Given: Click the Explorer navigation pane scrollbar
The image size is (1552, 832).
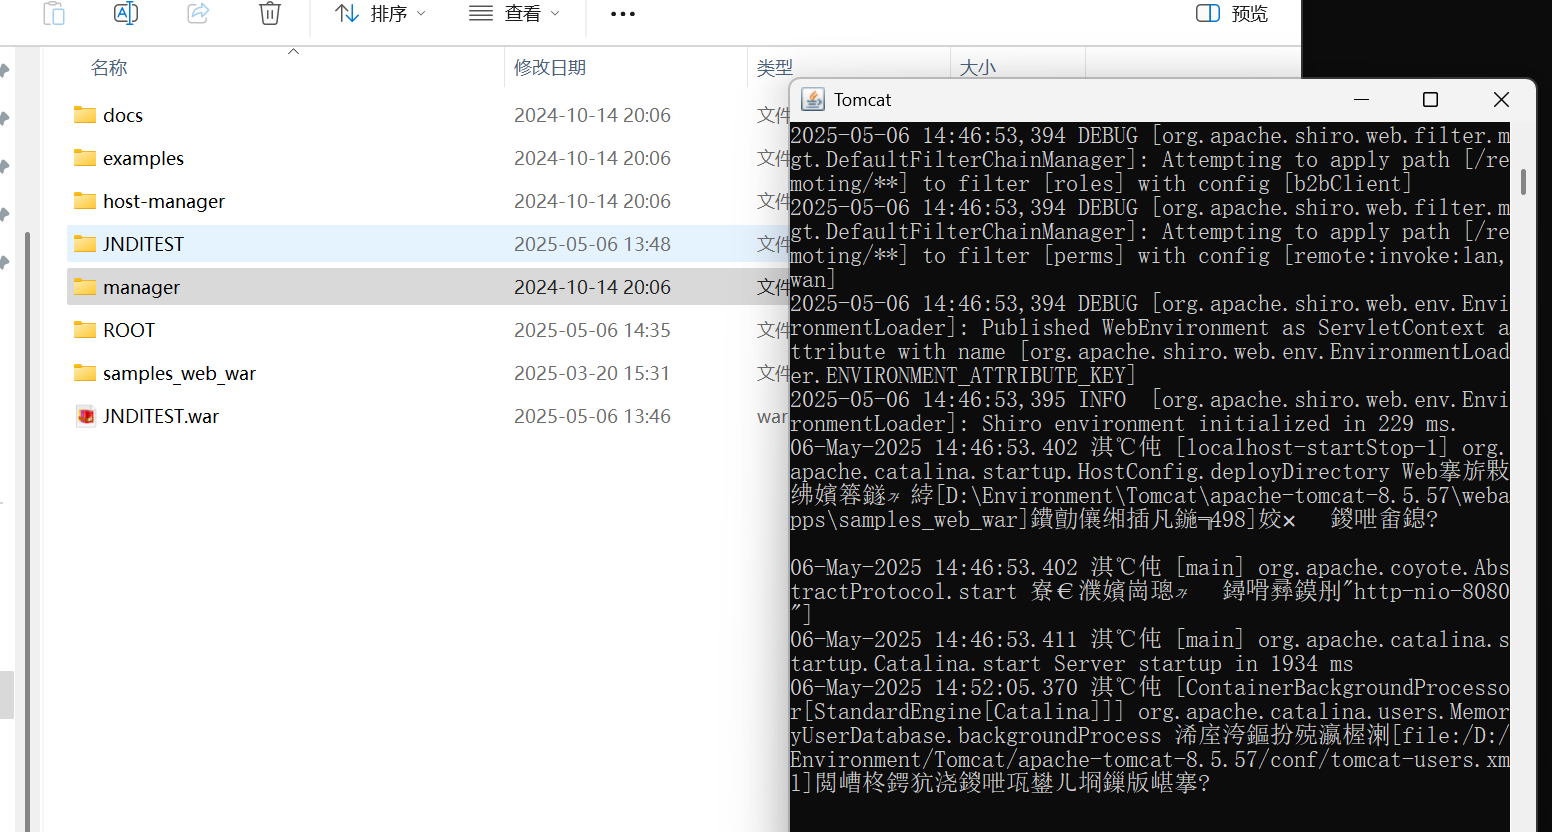Looking at the screenshot, I should (27, 530).
